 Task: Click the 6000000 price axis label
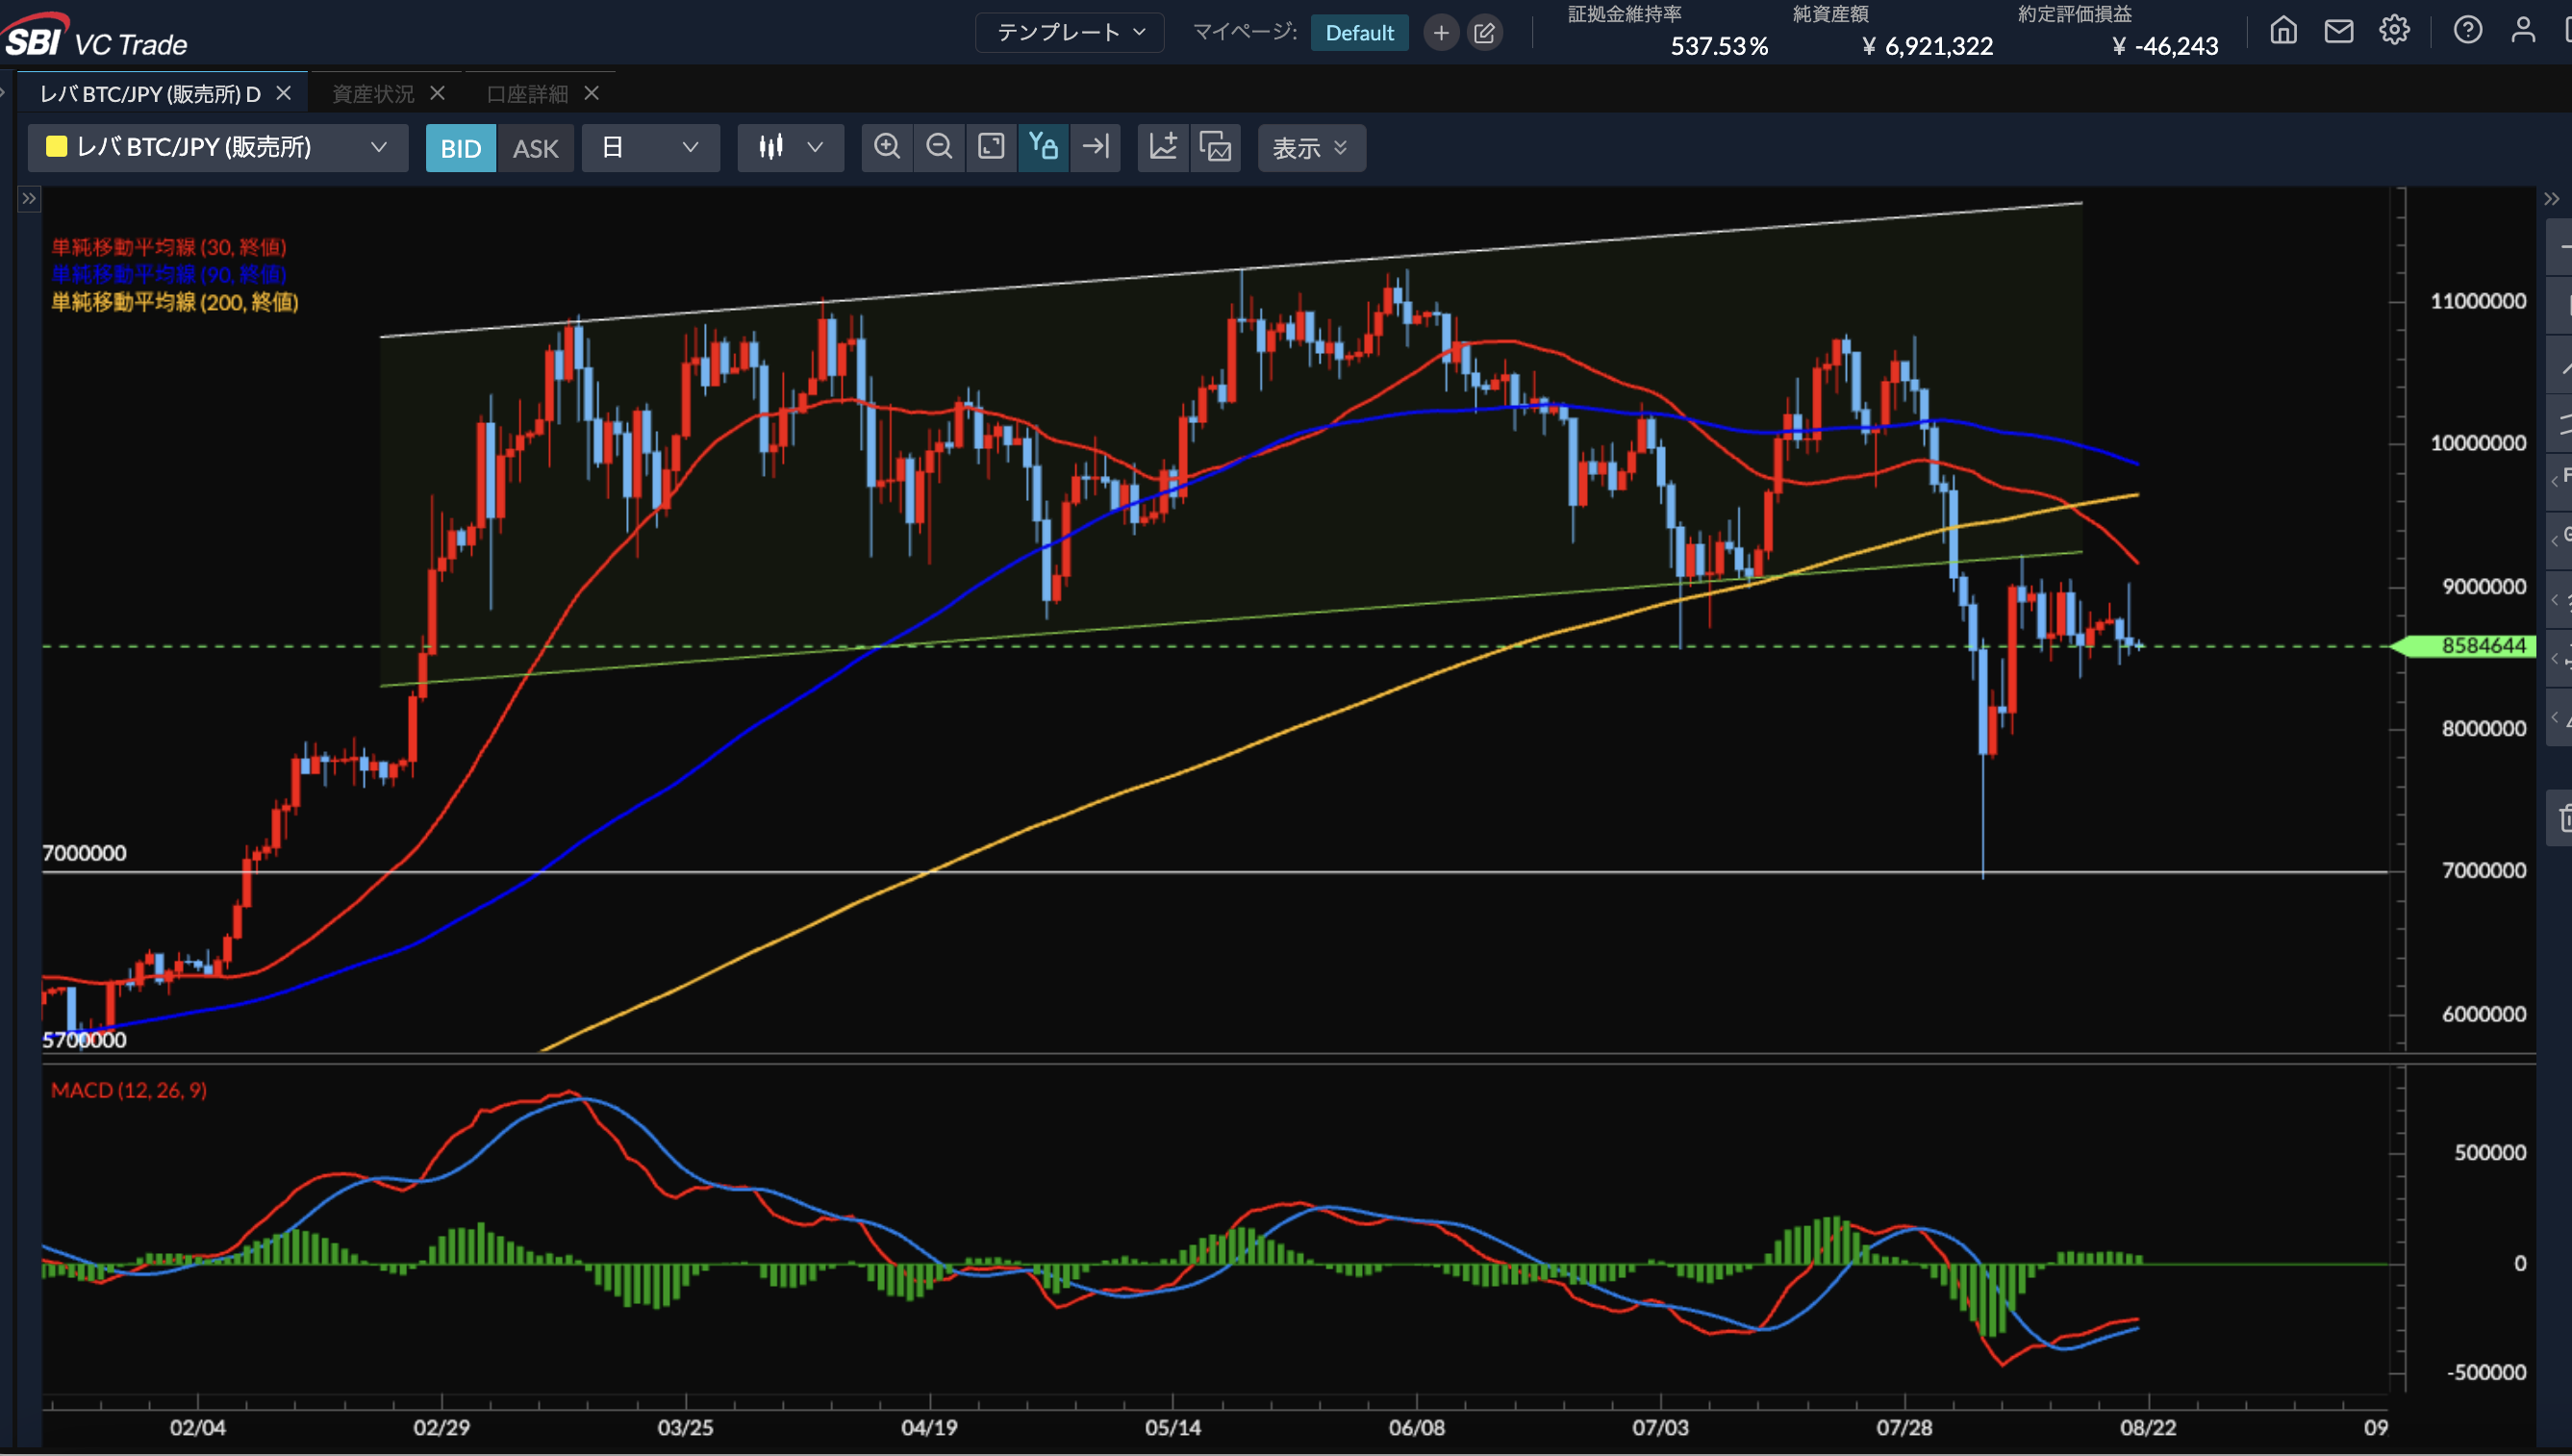(2484, 1014)
